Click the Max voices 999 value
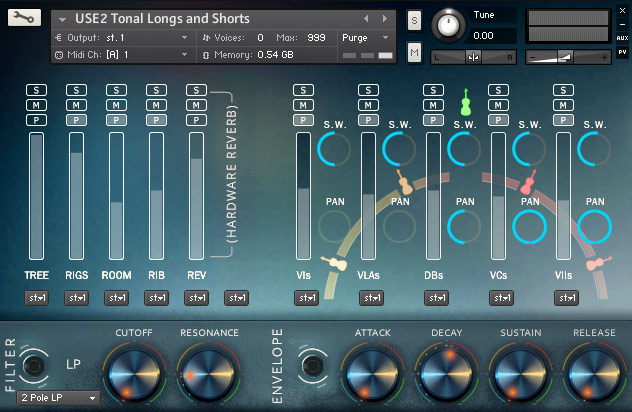 pyautogui.click(x=316, y=37)
